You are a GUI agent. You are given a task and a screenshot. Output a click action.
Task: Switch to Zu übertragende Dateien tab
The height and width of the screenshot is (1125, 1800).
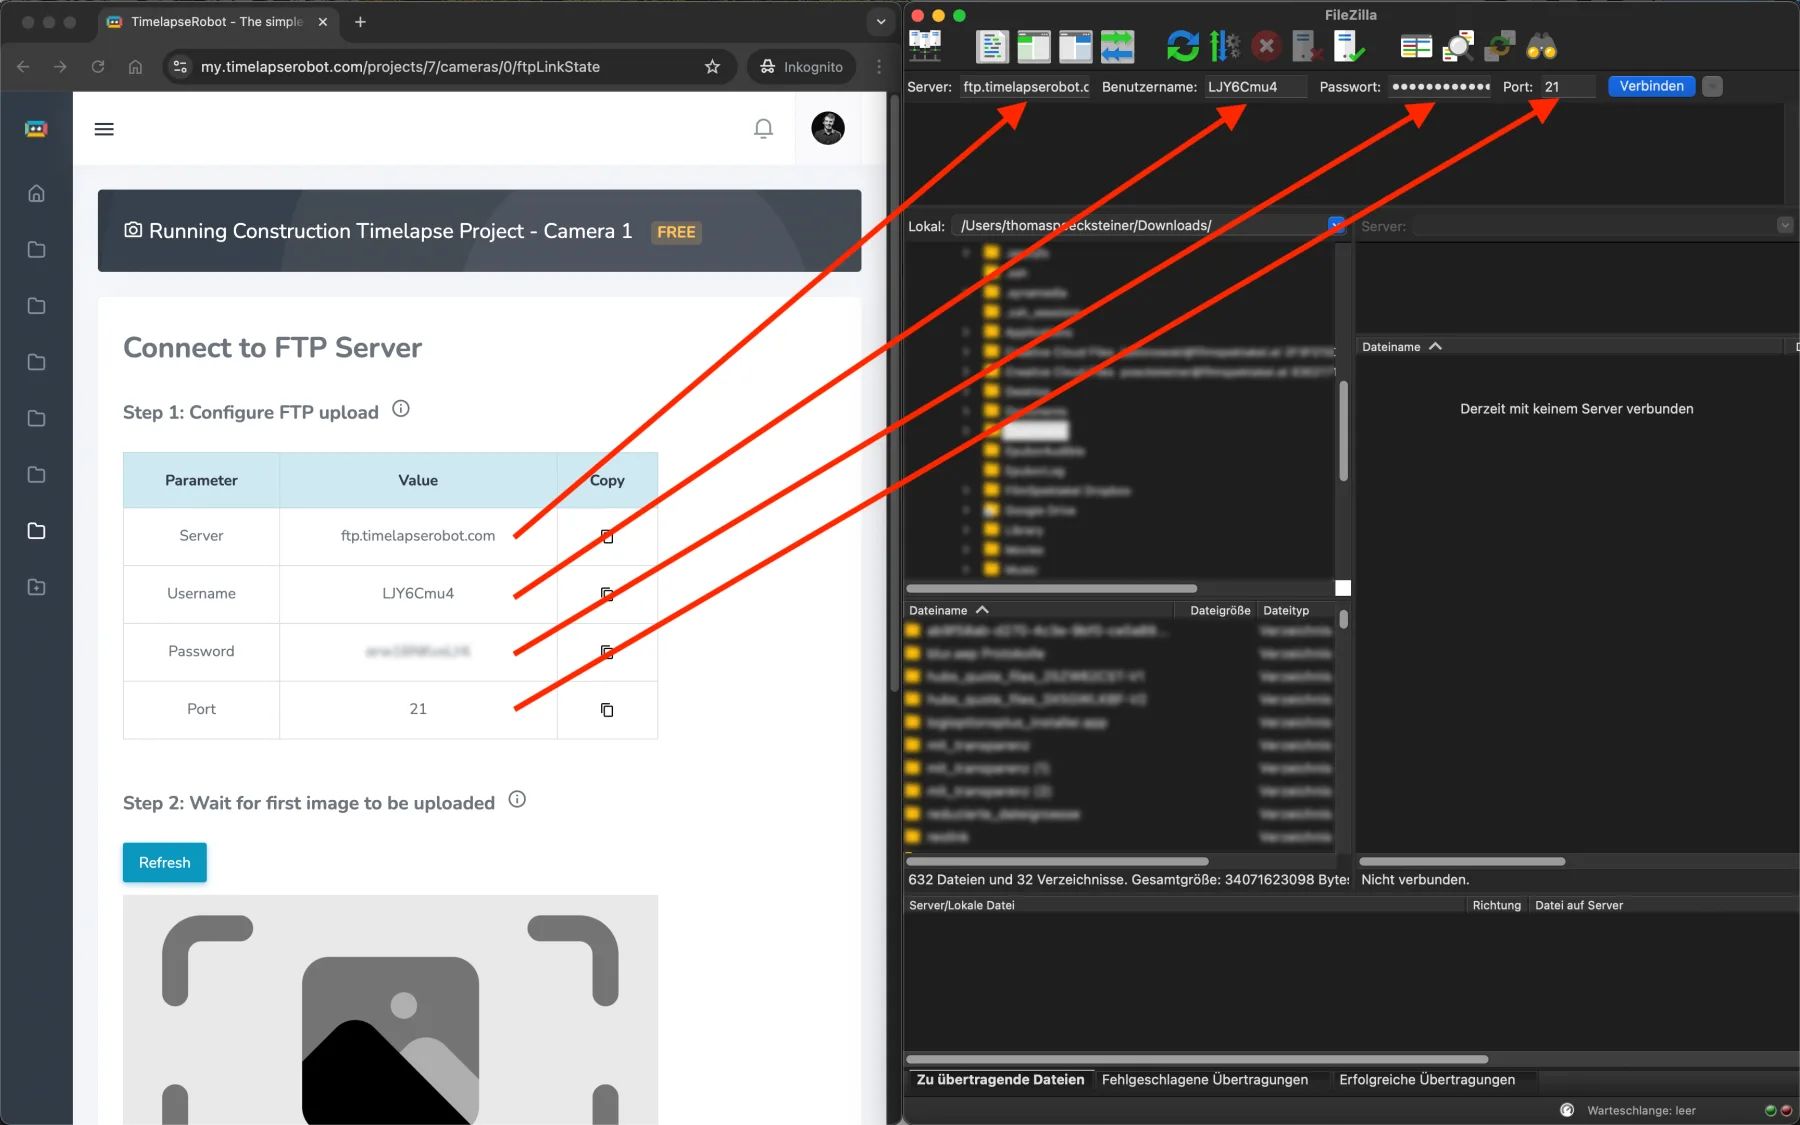click(1000, 1079)
